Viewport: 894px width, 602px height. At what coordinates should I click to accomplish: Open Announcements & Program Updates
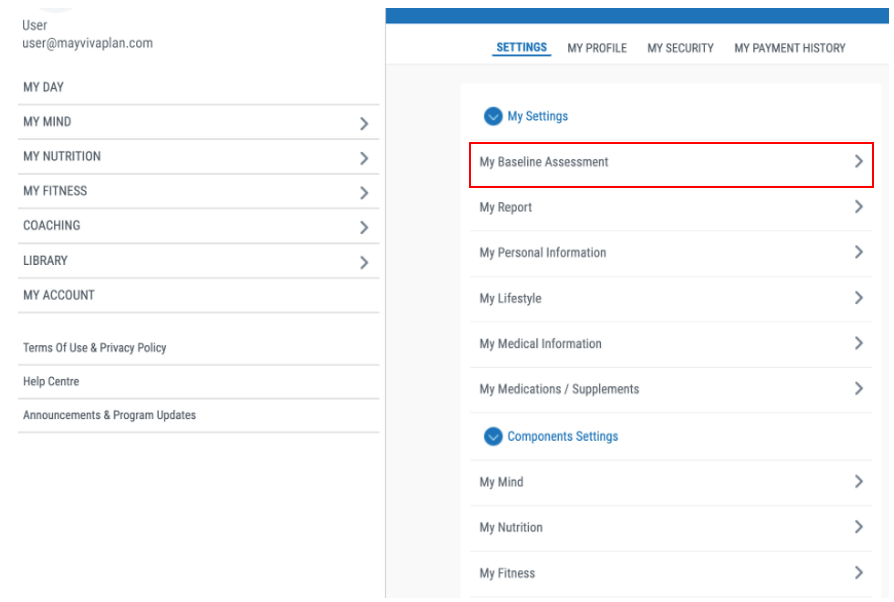(x=109, y=415)
